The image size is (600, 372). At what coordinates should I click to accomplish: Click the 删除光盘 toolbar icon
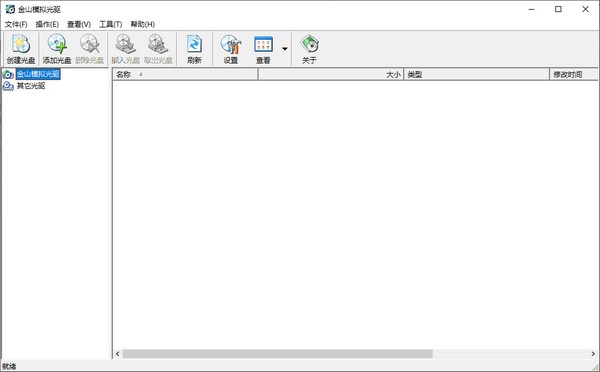(89, 49)
